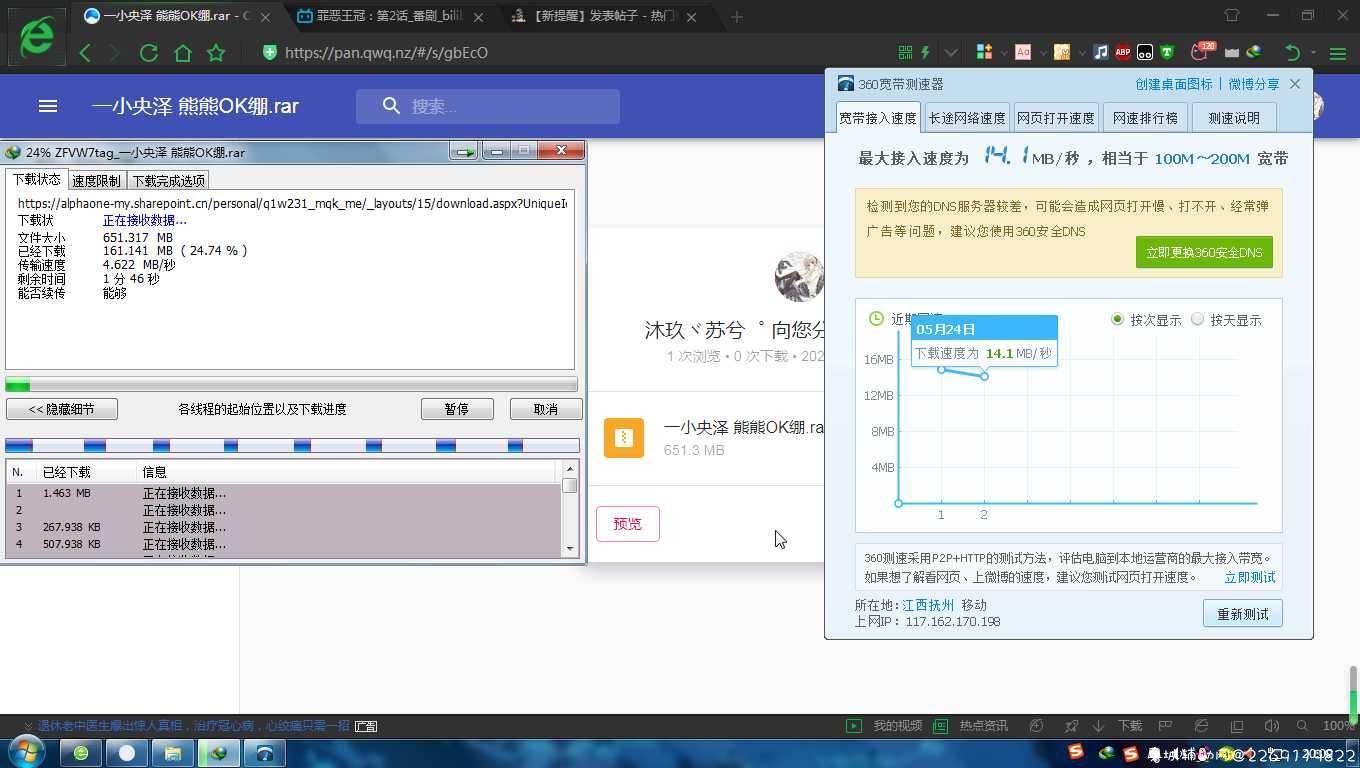The height and width of the screenshot is (768, 1360).
Task: Click the globe download manager extension icon
Action: tap(1254, 52)
